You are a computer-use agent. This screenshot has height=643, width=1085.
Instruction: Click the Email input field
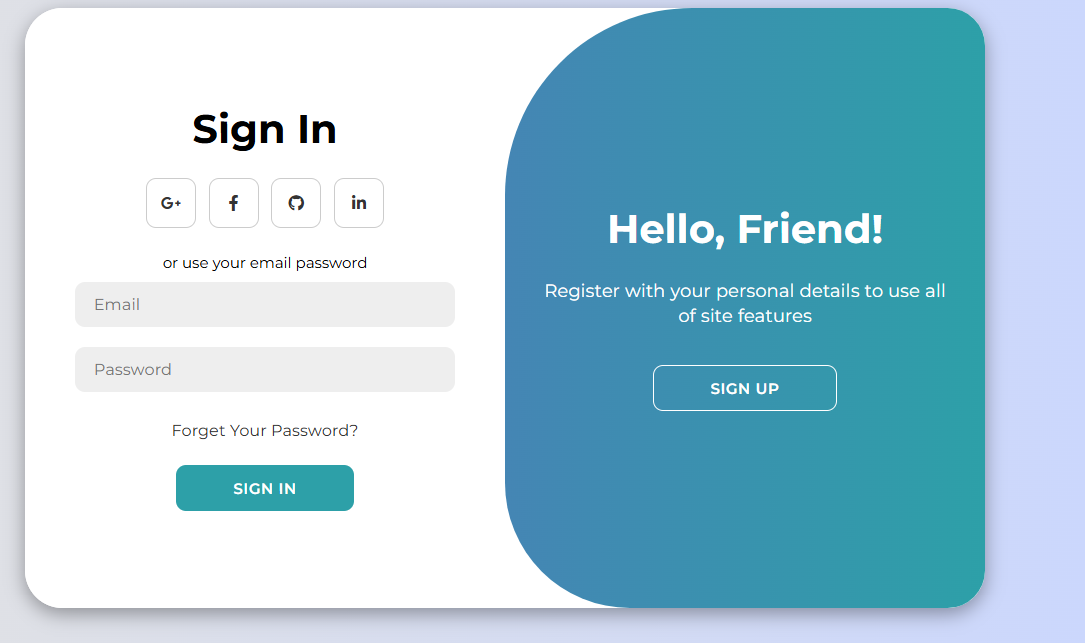(264, 304)
